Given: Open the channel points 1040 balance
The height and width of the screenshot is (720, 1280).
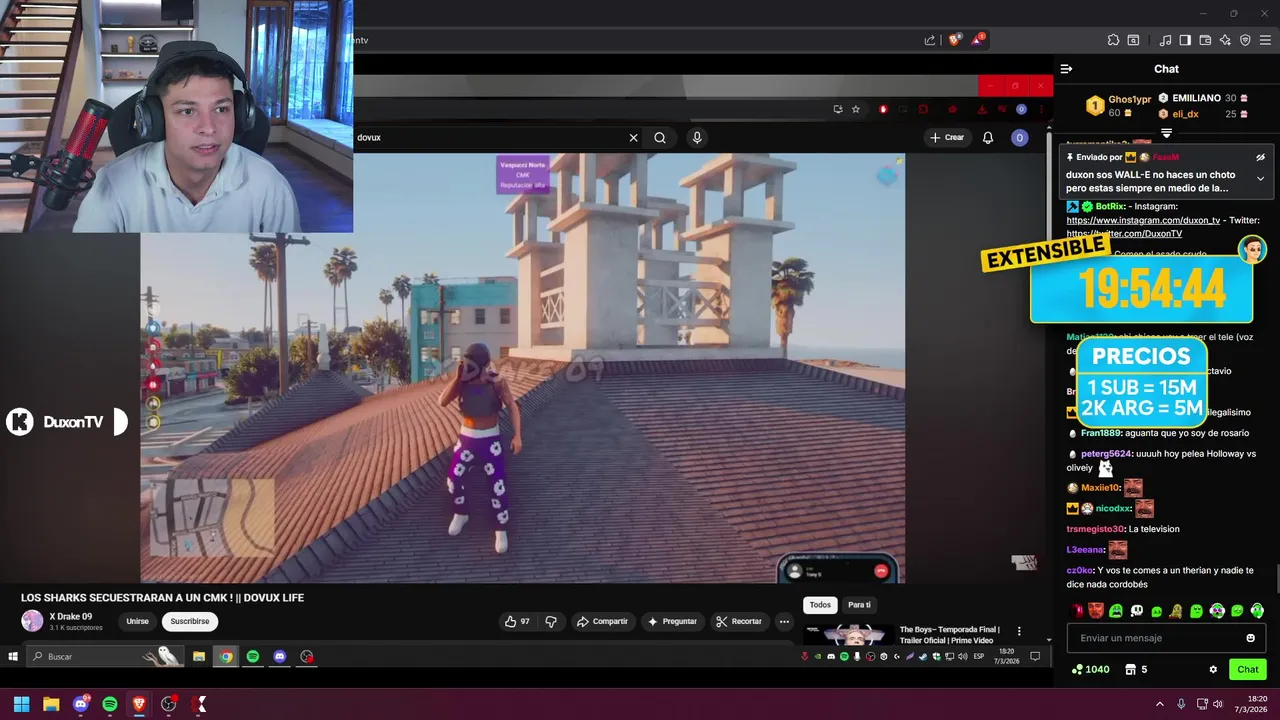Looking at the screenshot, I should (x=1090, y=669).
